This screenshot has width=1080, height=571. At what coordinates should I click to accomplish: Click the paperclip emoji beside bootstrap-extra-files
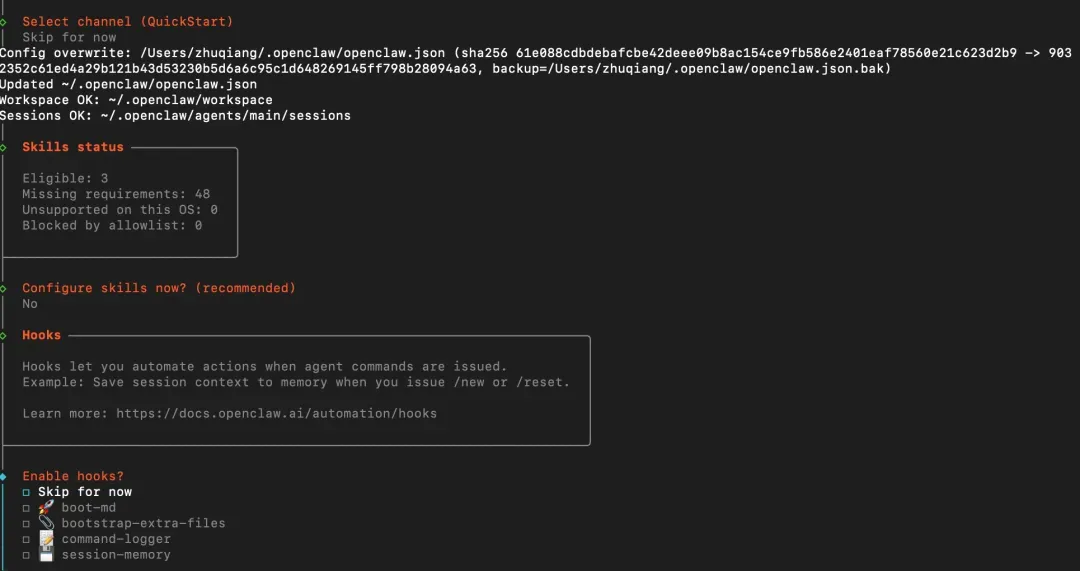(46, 523)
